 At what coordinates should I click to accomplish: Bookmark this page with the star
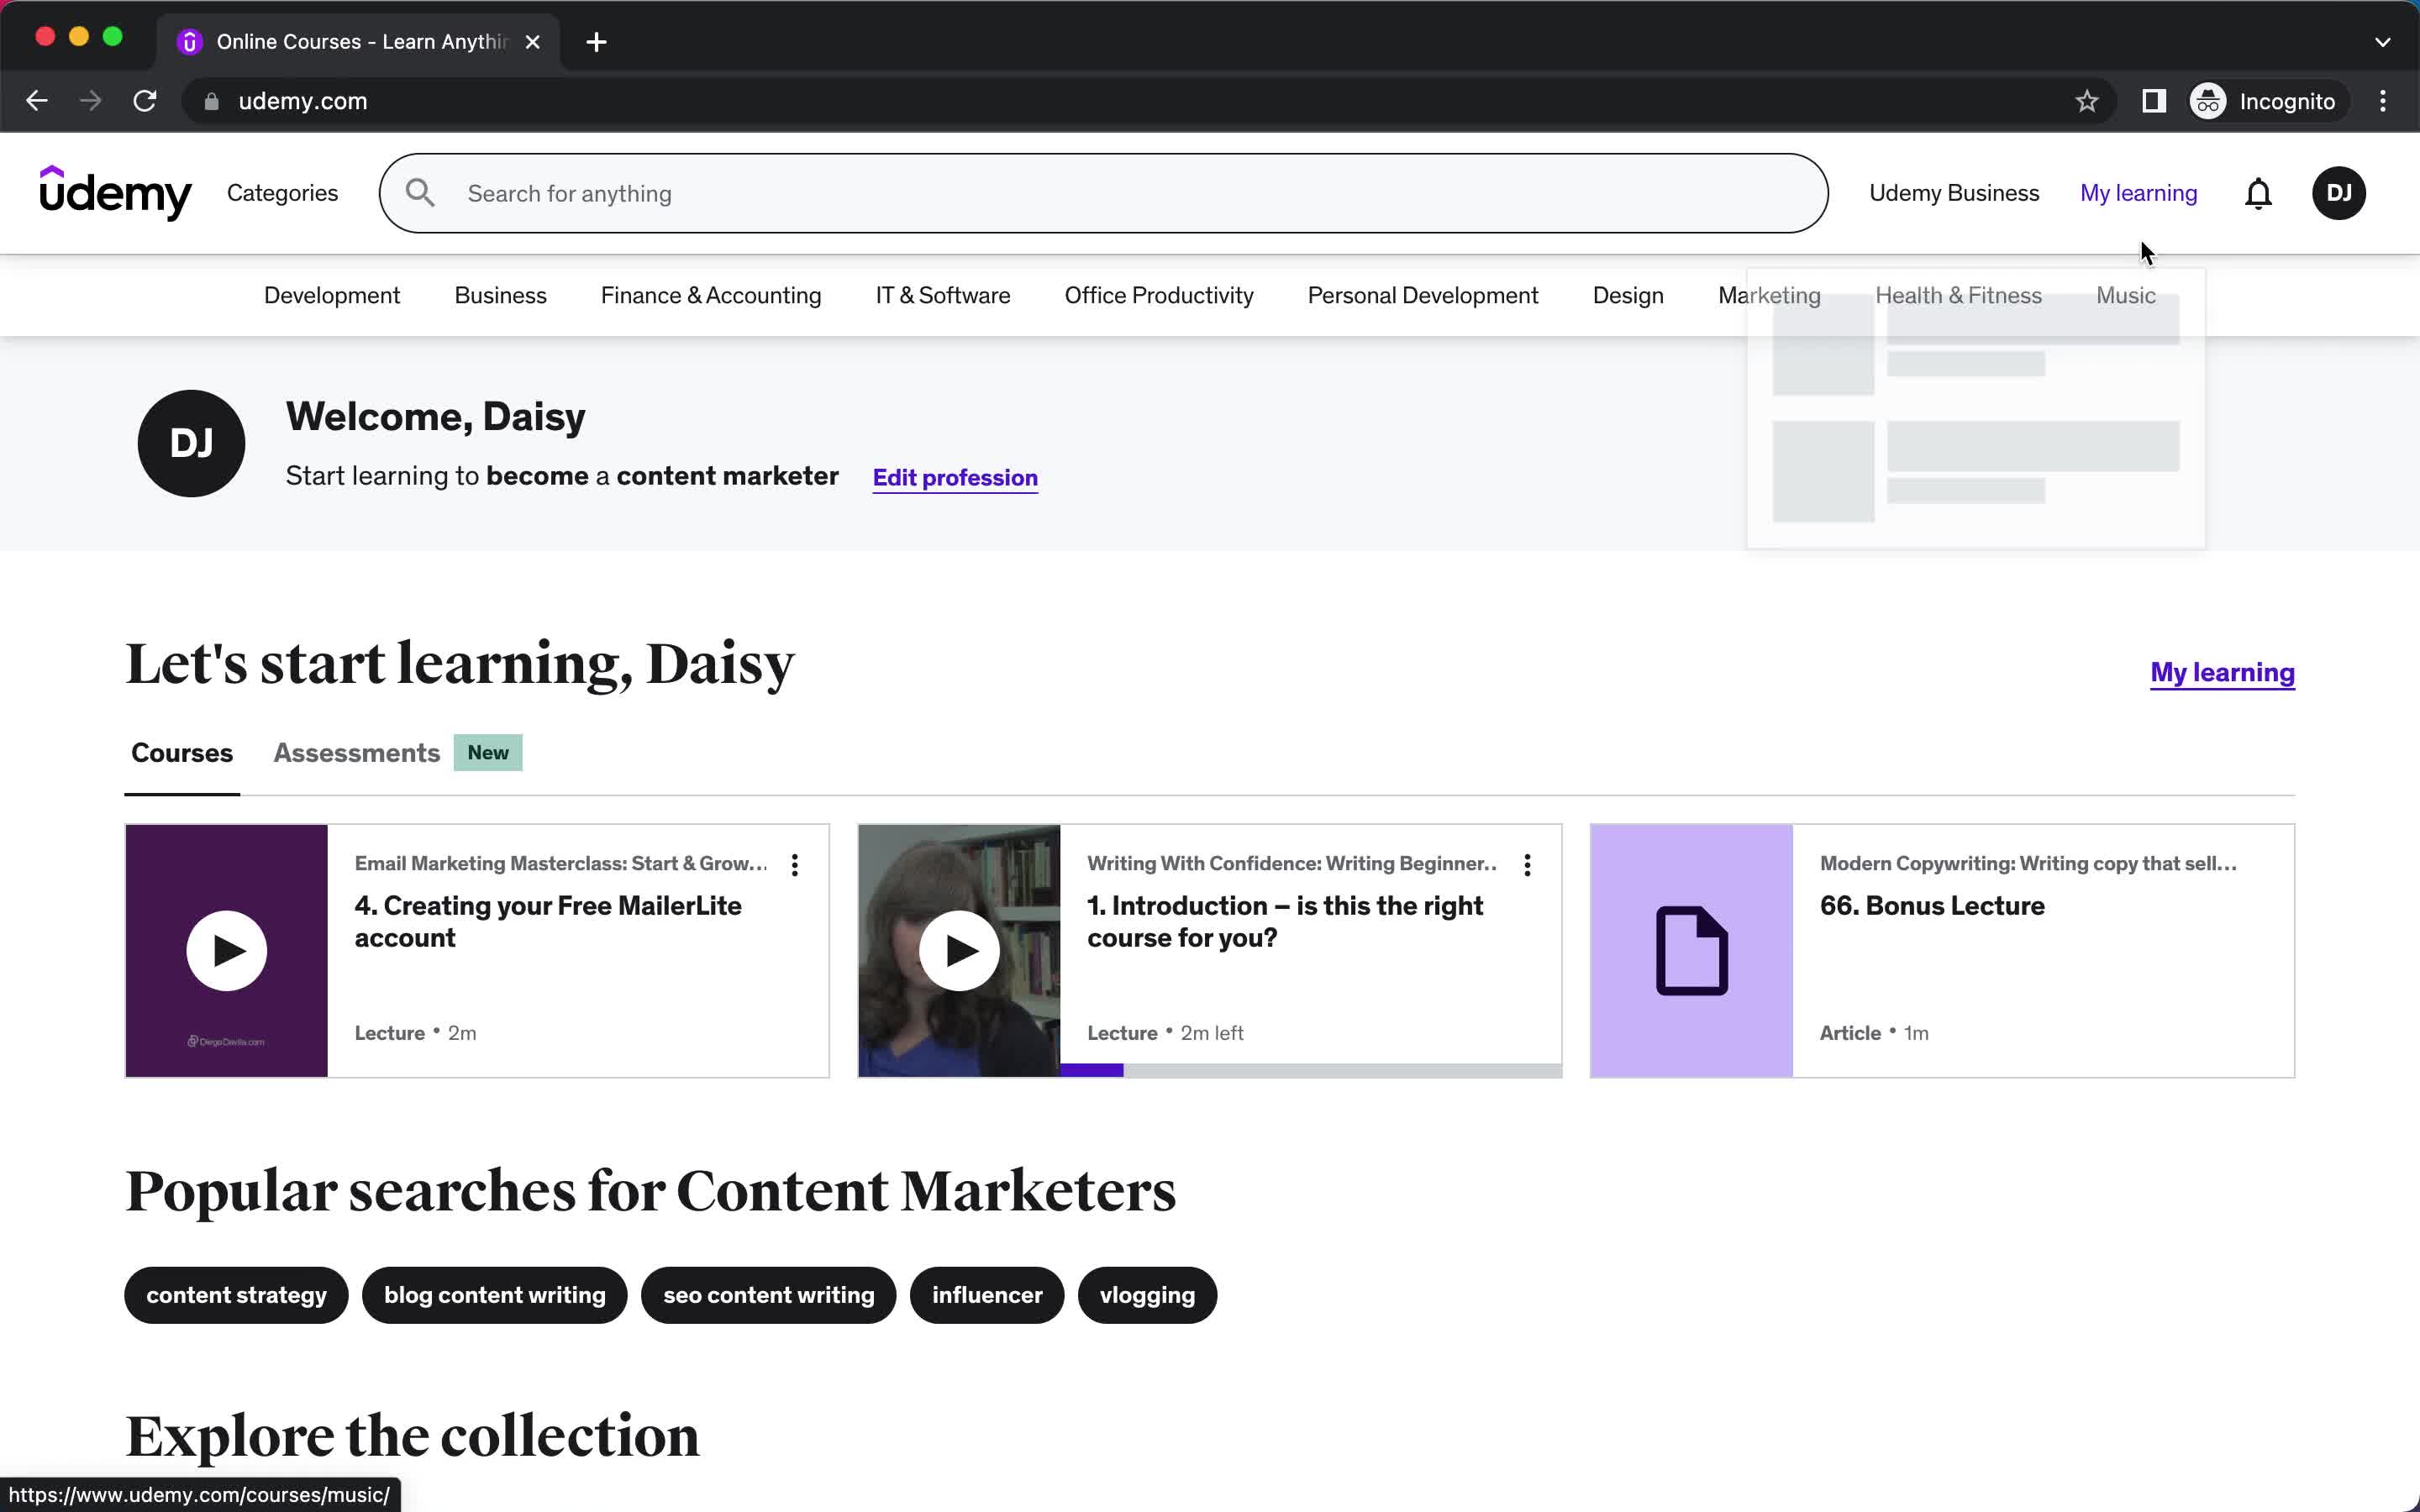point(2086,101)
